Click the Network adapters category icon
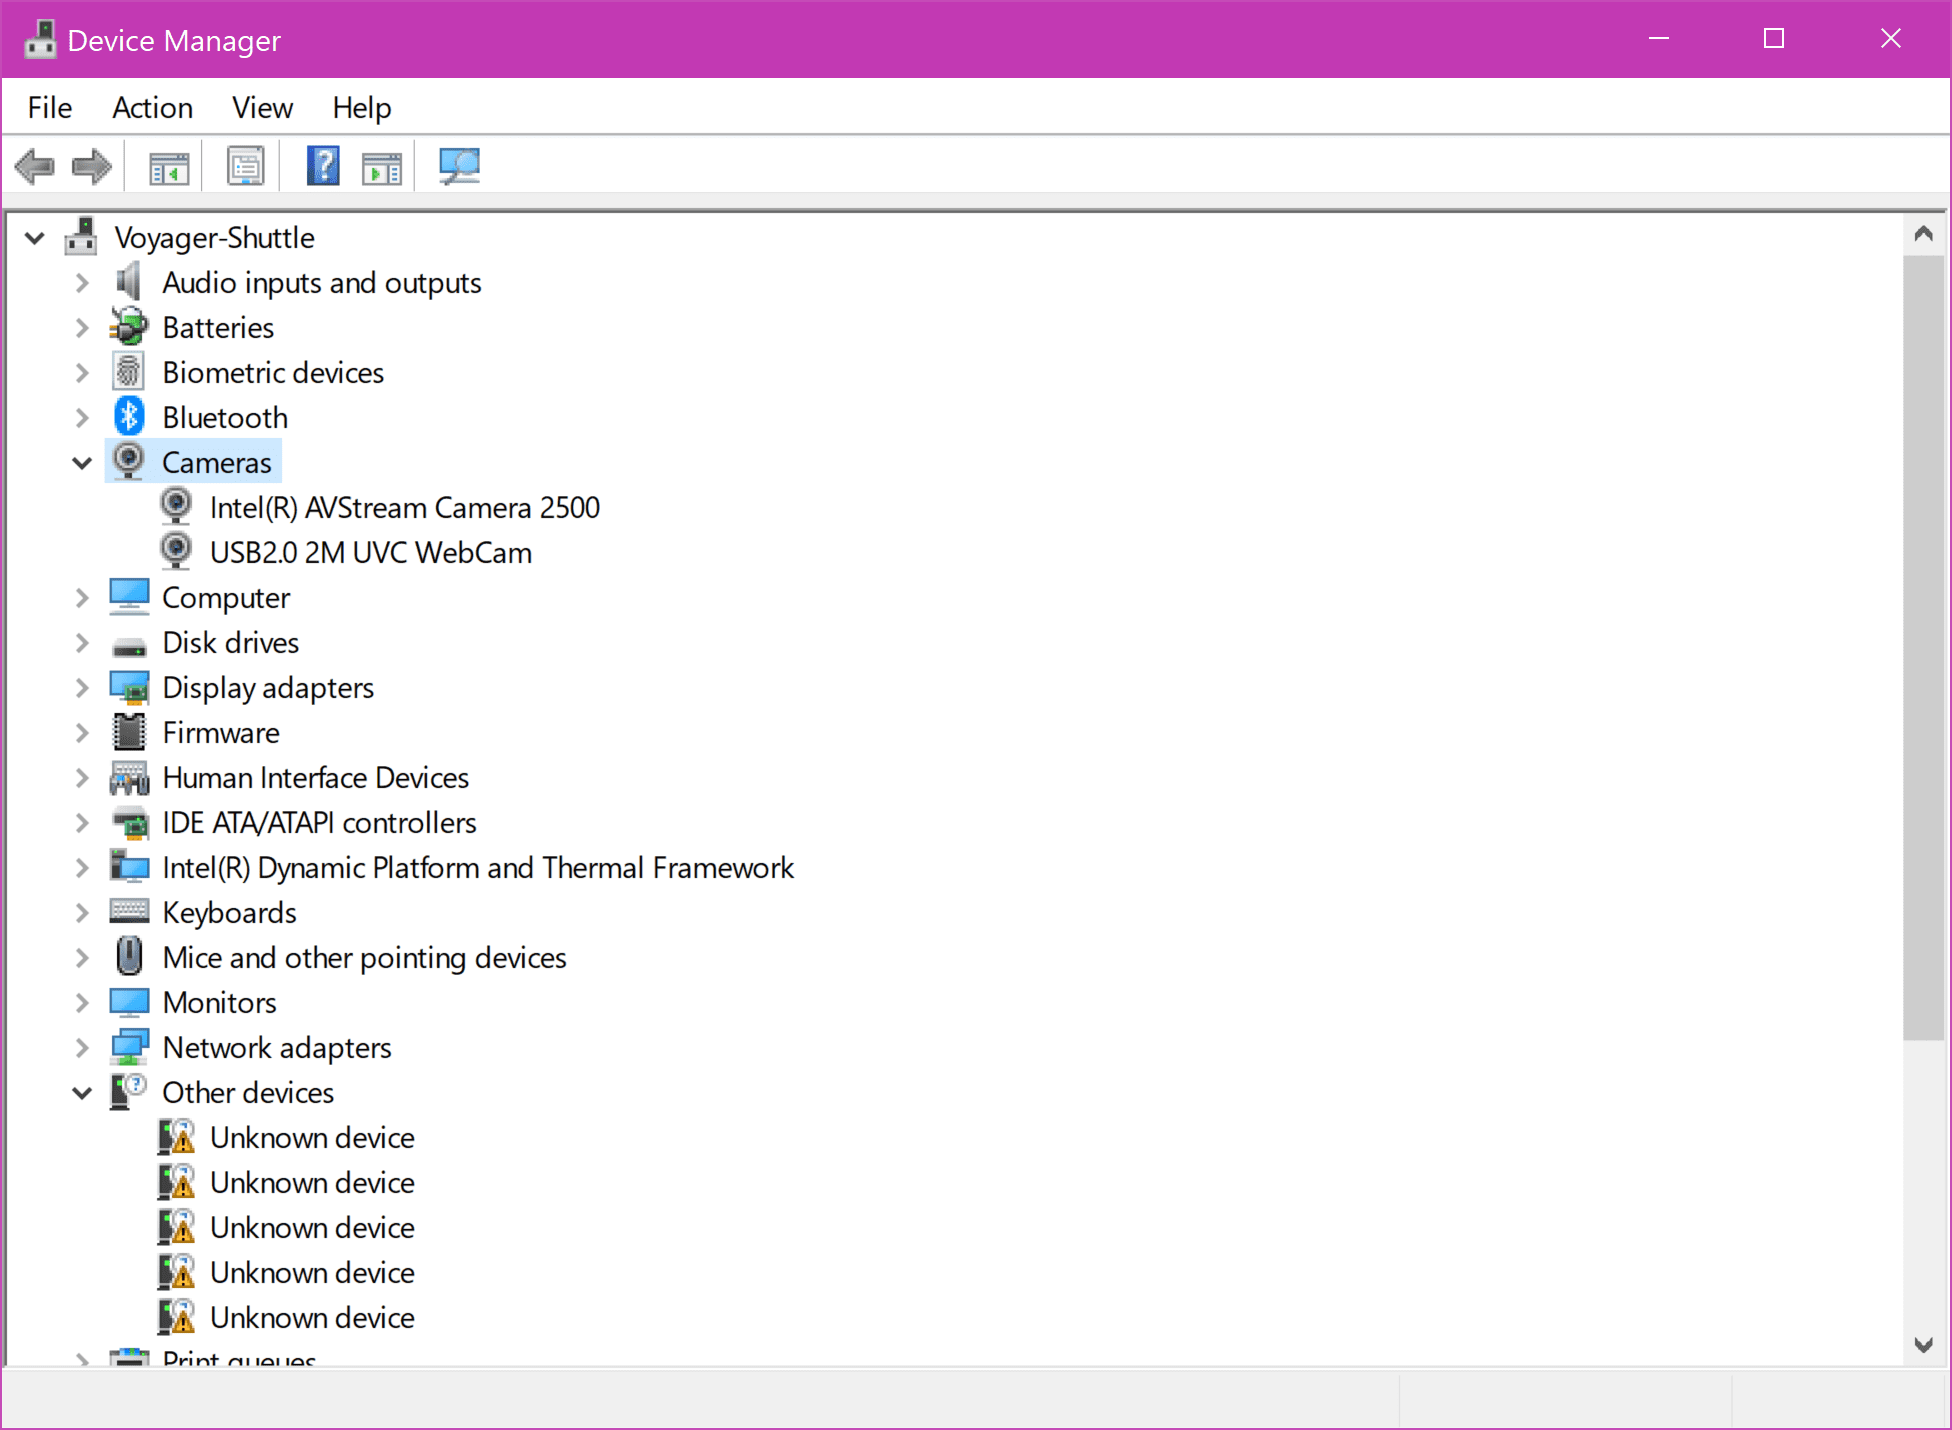 coord(129,1047)
